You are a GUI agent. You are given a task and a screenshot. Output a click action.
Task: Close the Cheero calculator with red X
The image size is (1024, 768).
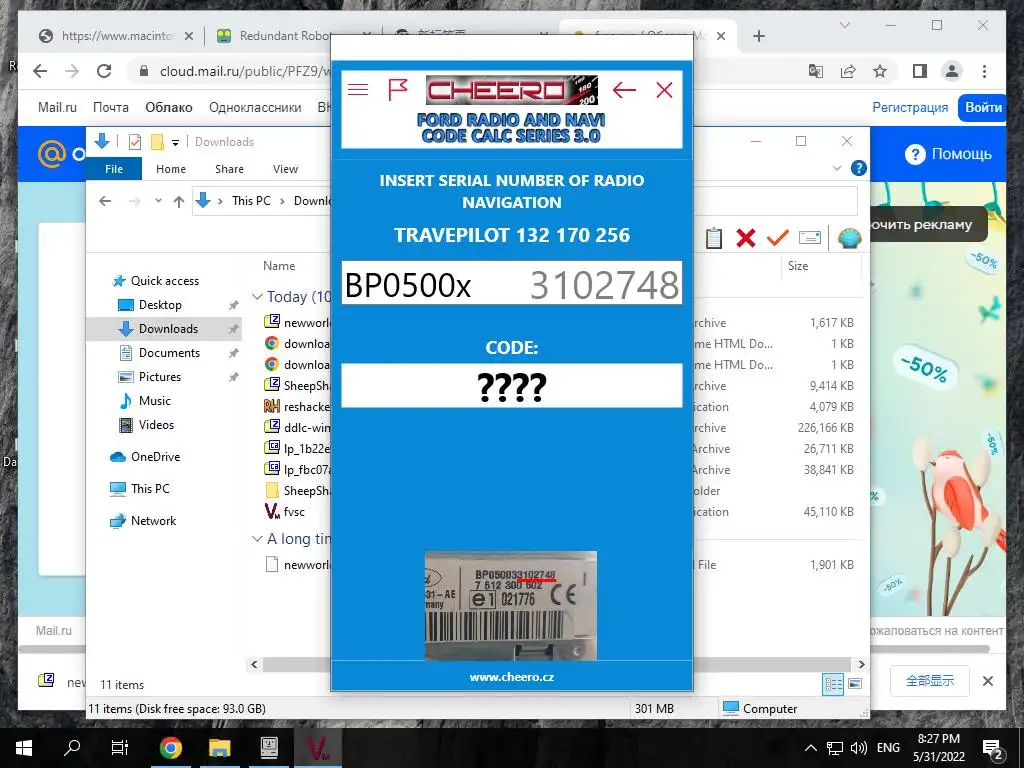(x=664, y=89)
